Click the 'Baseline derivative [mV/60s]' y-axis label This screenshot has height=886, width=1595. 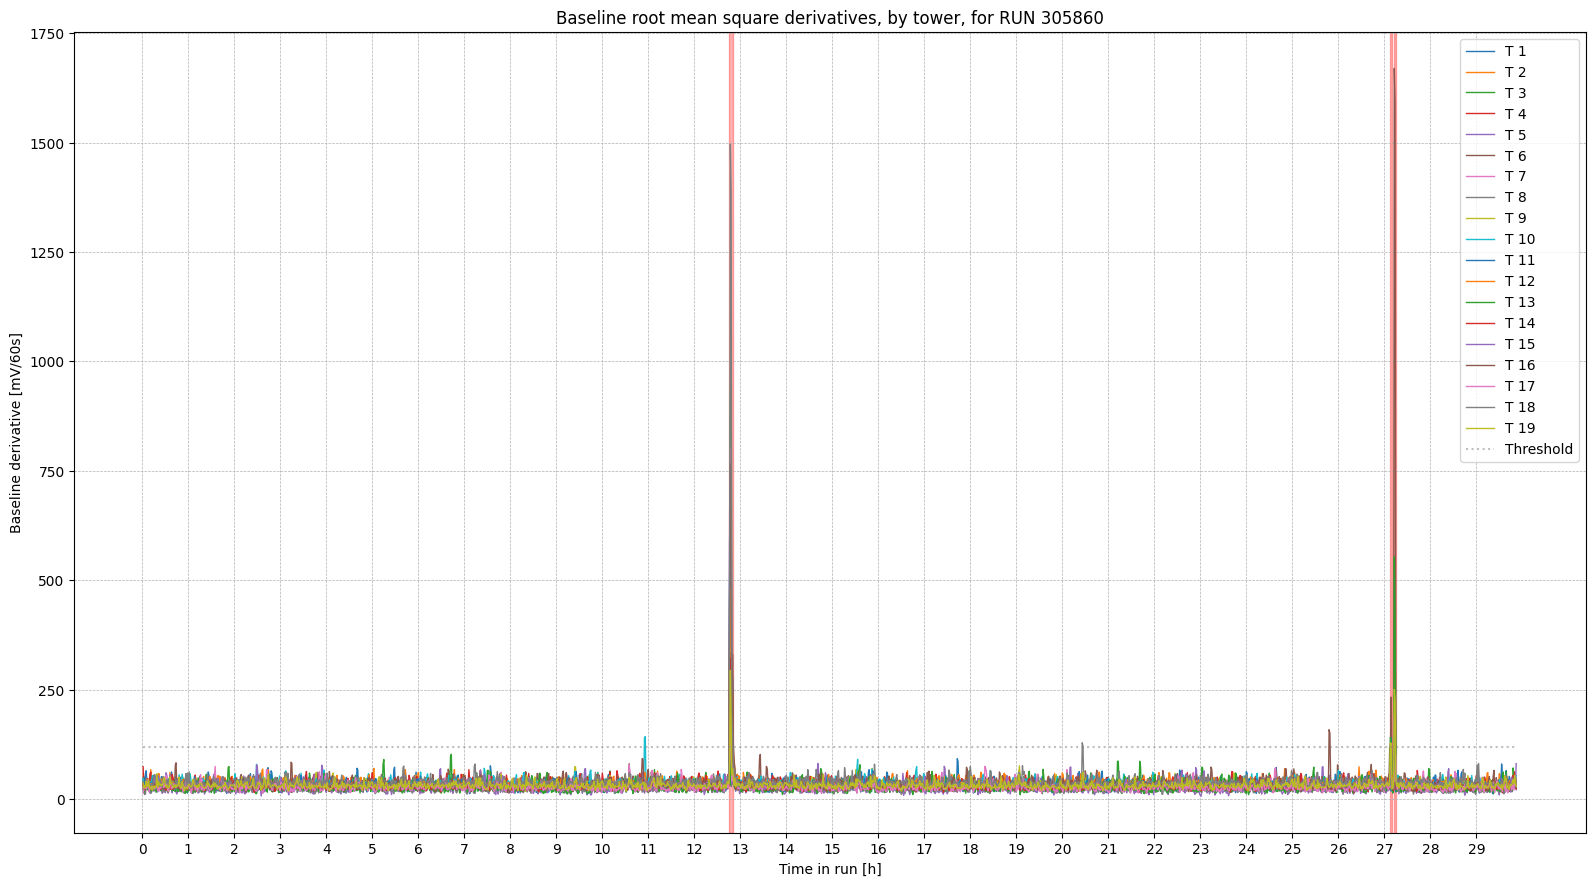(x=16, y=433)
